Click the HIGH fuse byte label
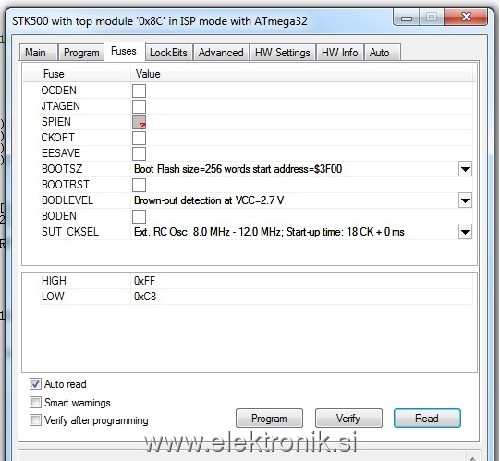This screenshot has height=461, width=500. click(x=54, y=281)
